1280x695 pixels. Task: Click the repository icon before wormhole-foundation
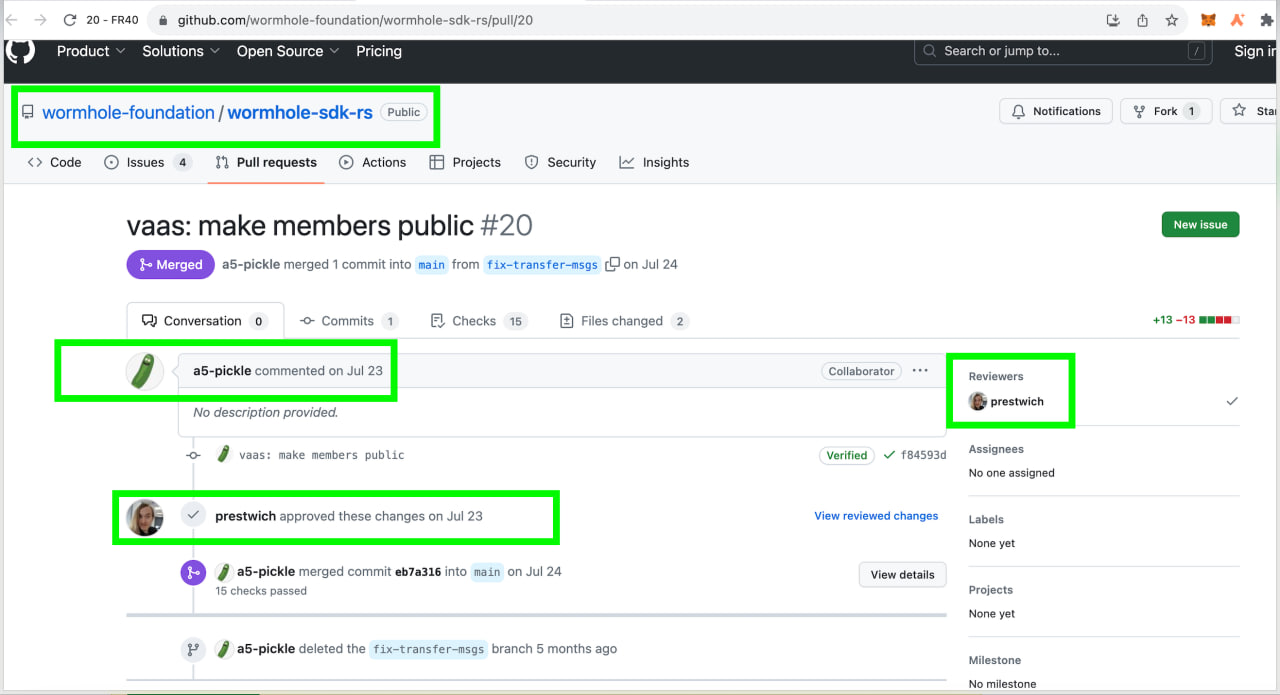(28, 112)
